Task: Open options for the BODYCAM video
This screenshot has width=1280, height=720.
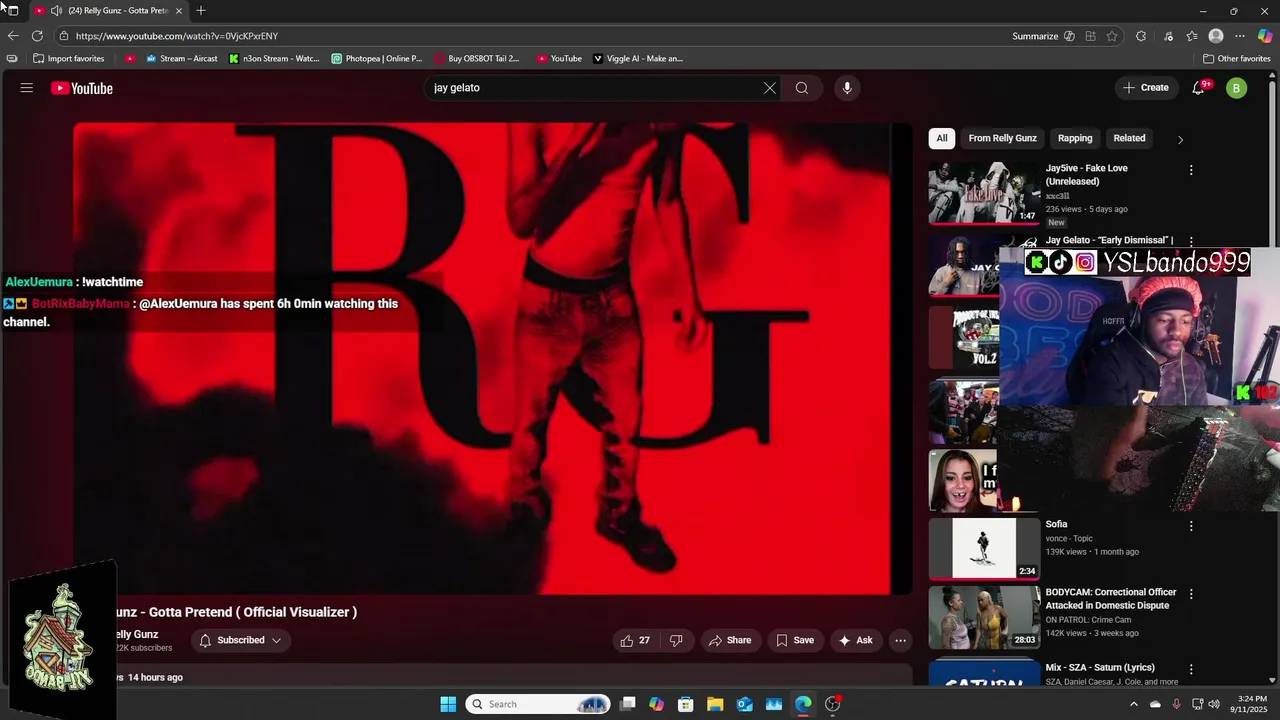Action: point(1190,594)
